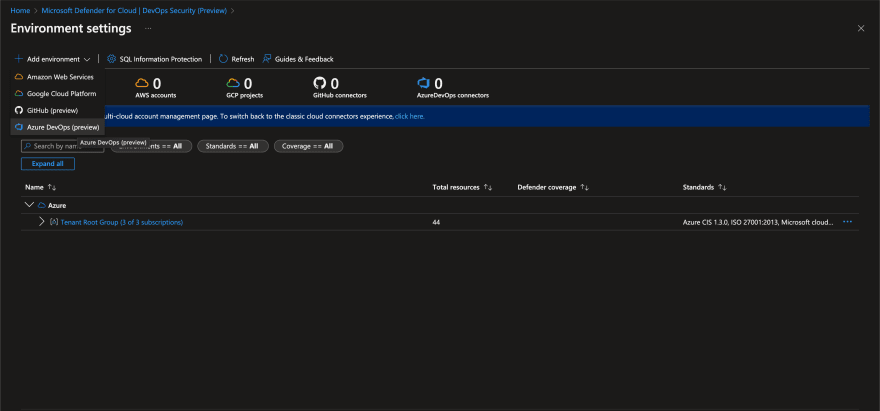The image size is (880, 411).
Task: Open the Coverage == All filter
Action: click(x=309, y=146)
